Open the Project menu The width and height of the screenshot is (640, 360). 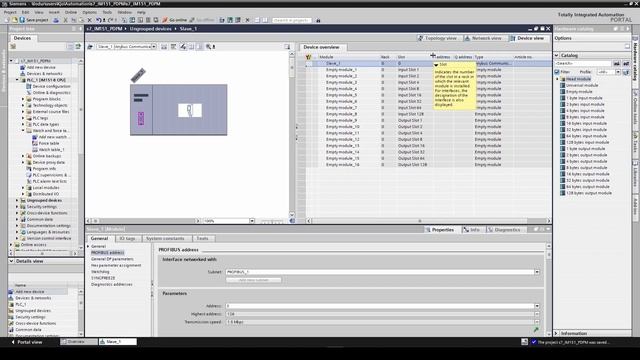(10, 12)
